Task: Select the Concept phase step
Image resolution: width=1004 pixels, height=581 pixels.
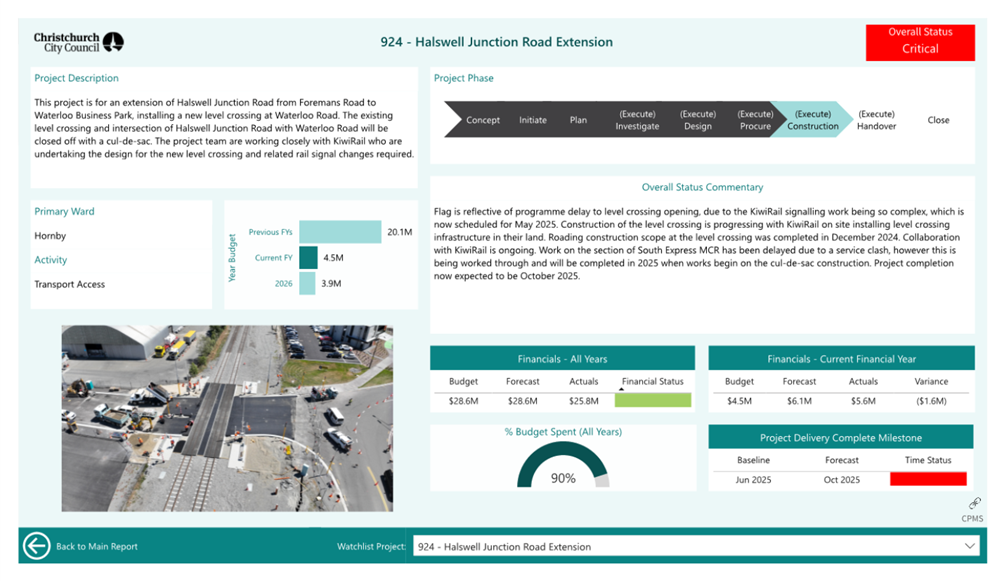Action: [482, 120]
